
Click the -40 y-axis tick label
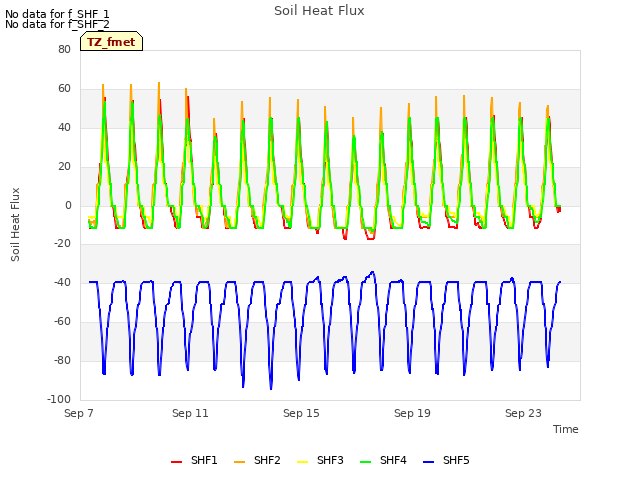click(x=62, y=282)
